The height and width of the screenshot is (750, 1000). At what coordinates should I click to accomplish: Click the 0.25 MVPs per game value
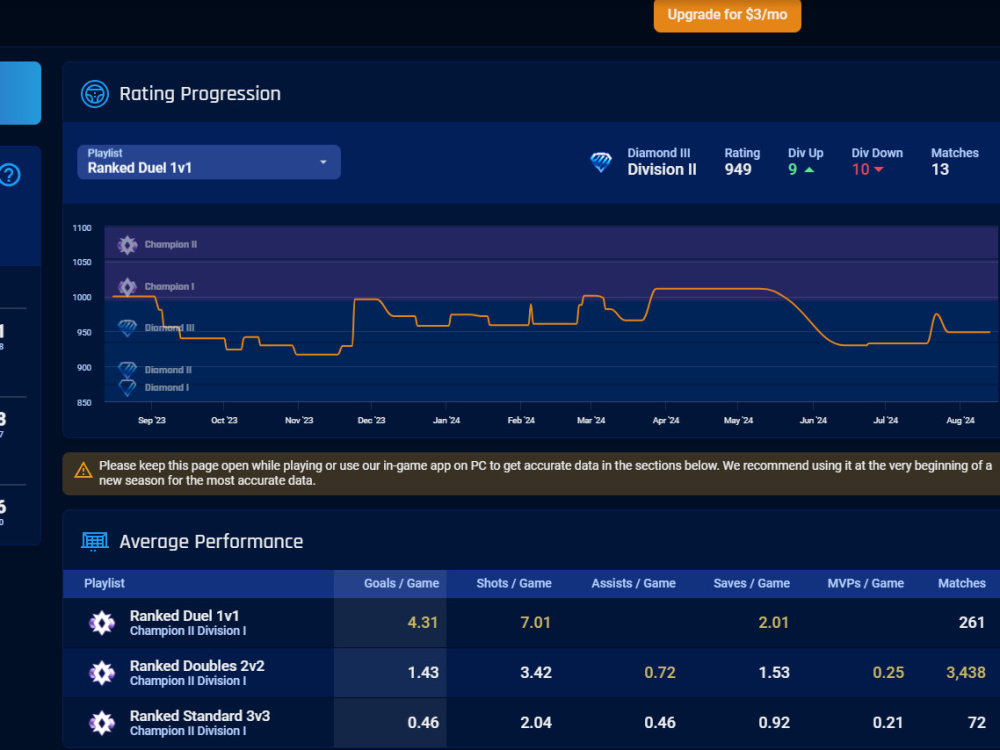888,672
